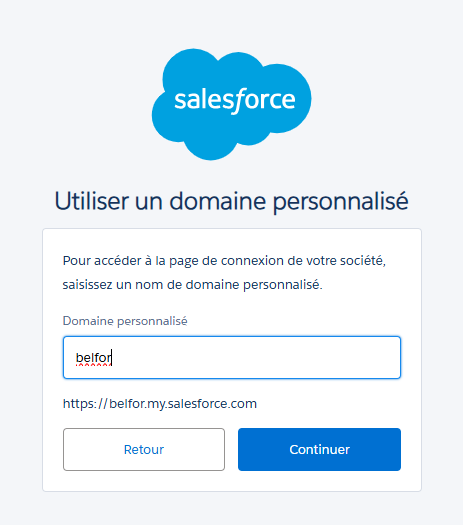Click the Pour accéder à la page instruction line
463x525 pixels.
click(224, 261)
